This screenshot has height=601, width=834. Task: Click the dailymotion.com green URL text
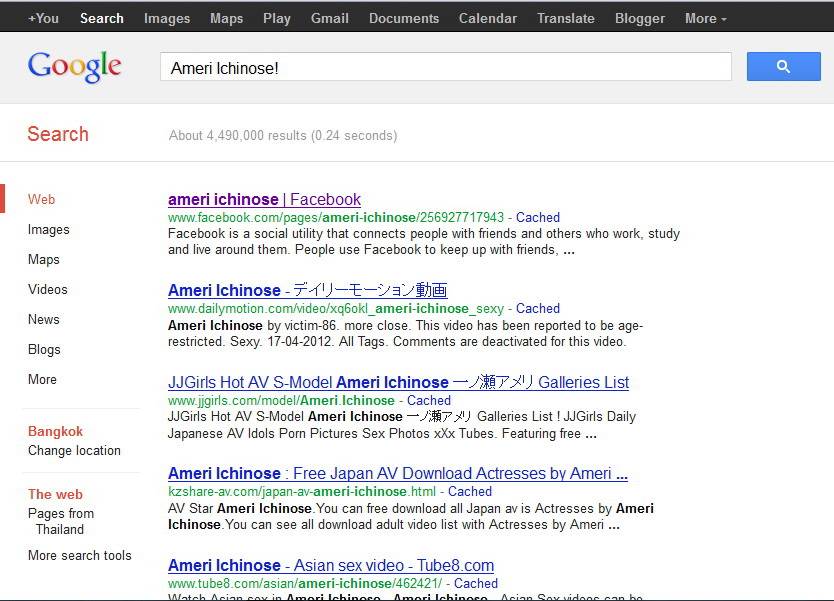coord(336,308)
